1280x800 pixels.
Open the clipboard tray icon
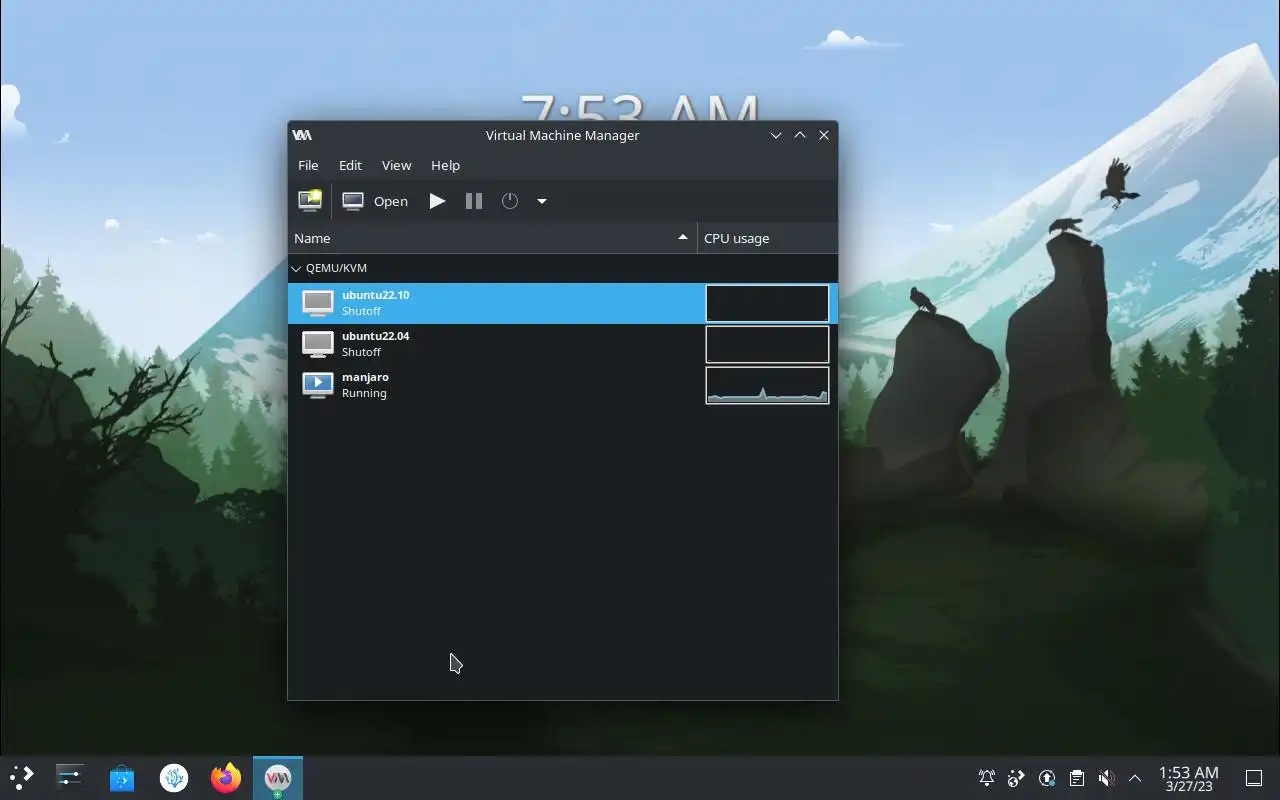click(1077, 777)
